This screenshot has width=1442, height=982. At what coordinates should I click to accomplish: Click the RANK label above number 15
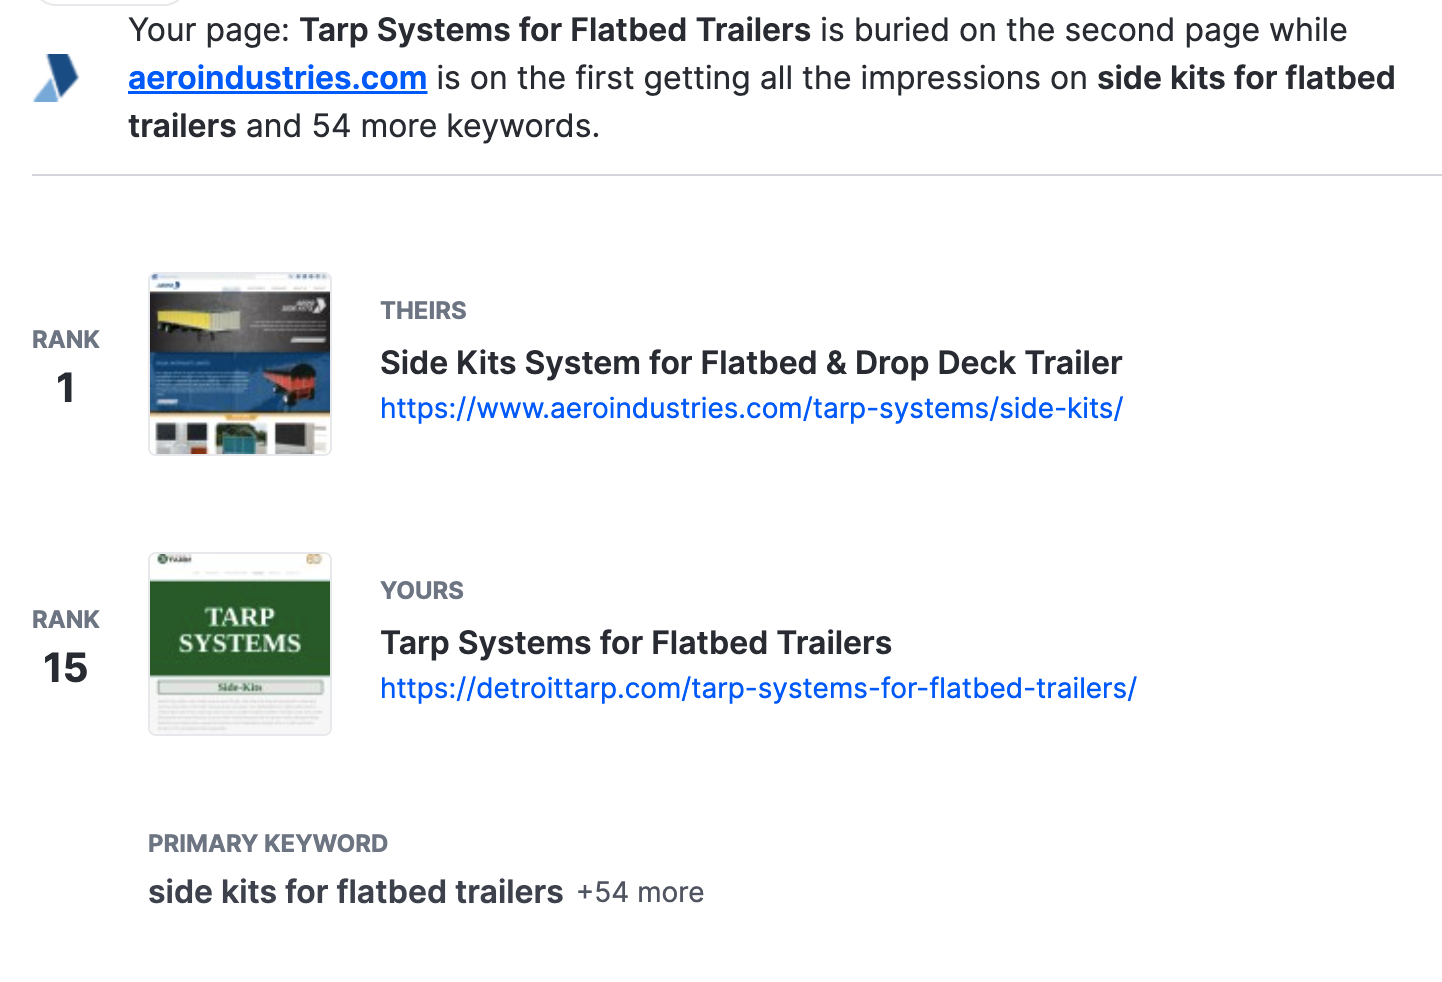point(66,620)
